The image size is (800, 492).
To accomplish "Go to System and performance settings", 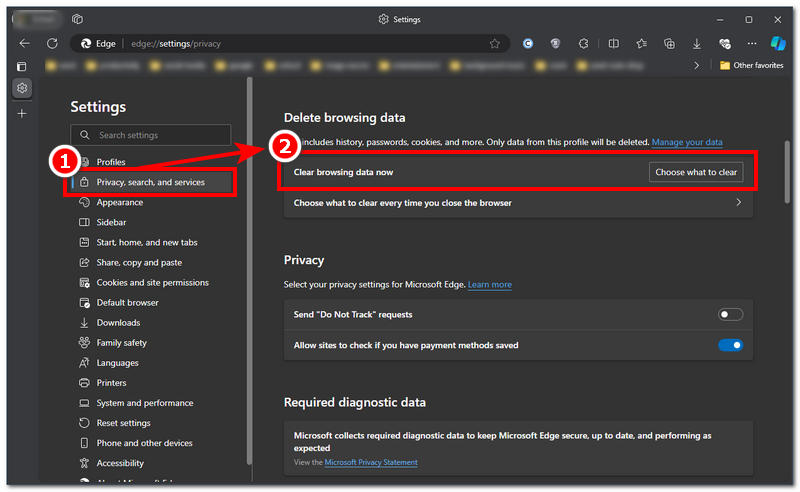I will tap(144, 403).
